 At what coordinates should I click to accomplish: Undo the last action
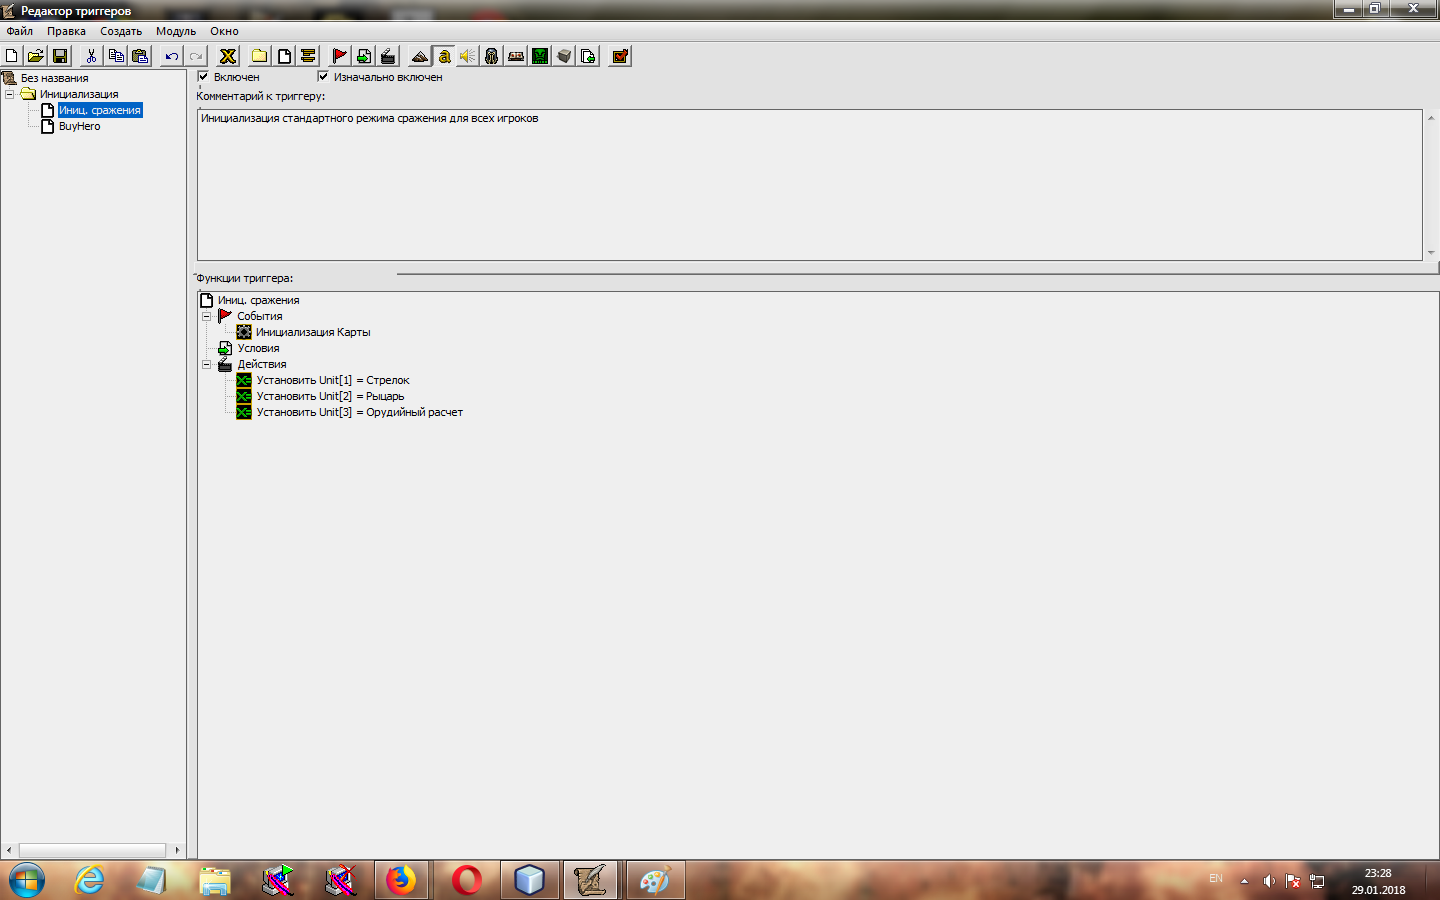coord(172,56)
